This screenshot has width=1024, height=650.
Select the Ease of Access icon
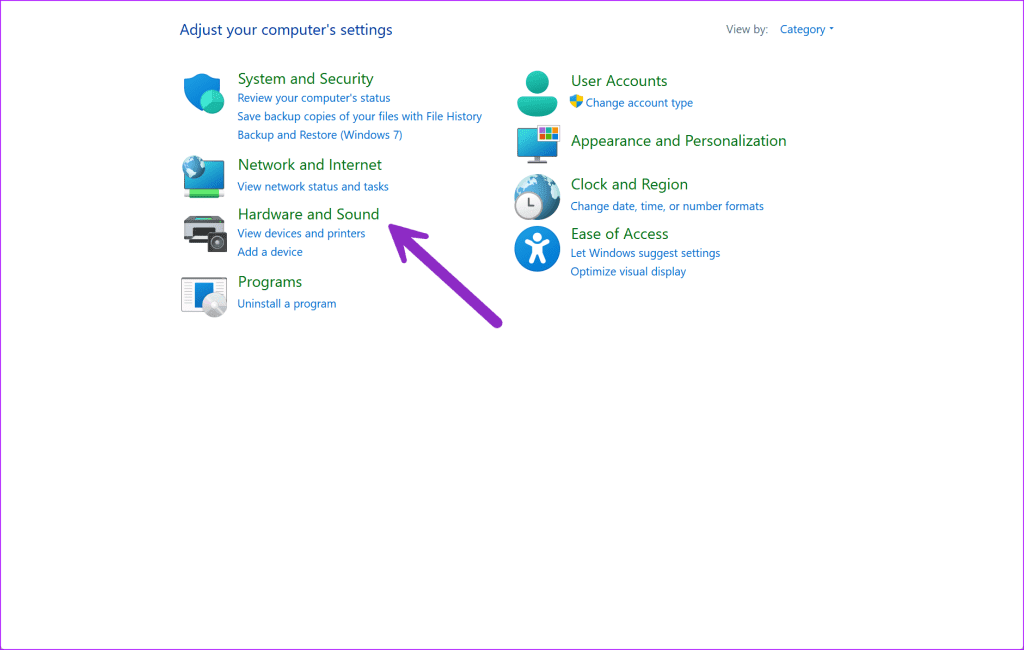coord(537,249)
